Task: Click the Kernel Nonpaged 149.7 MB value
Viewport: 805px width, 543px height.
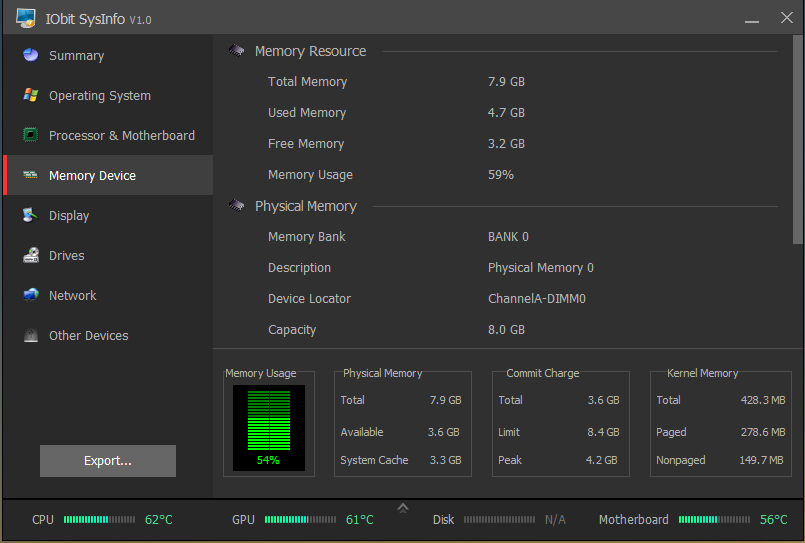Action: (x=761, y=460)
